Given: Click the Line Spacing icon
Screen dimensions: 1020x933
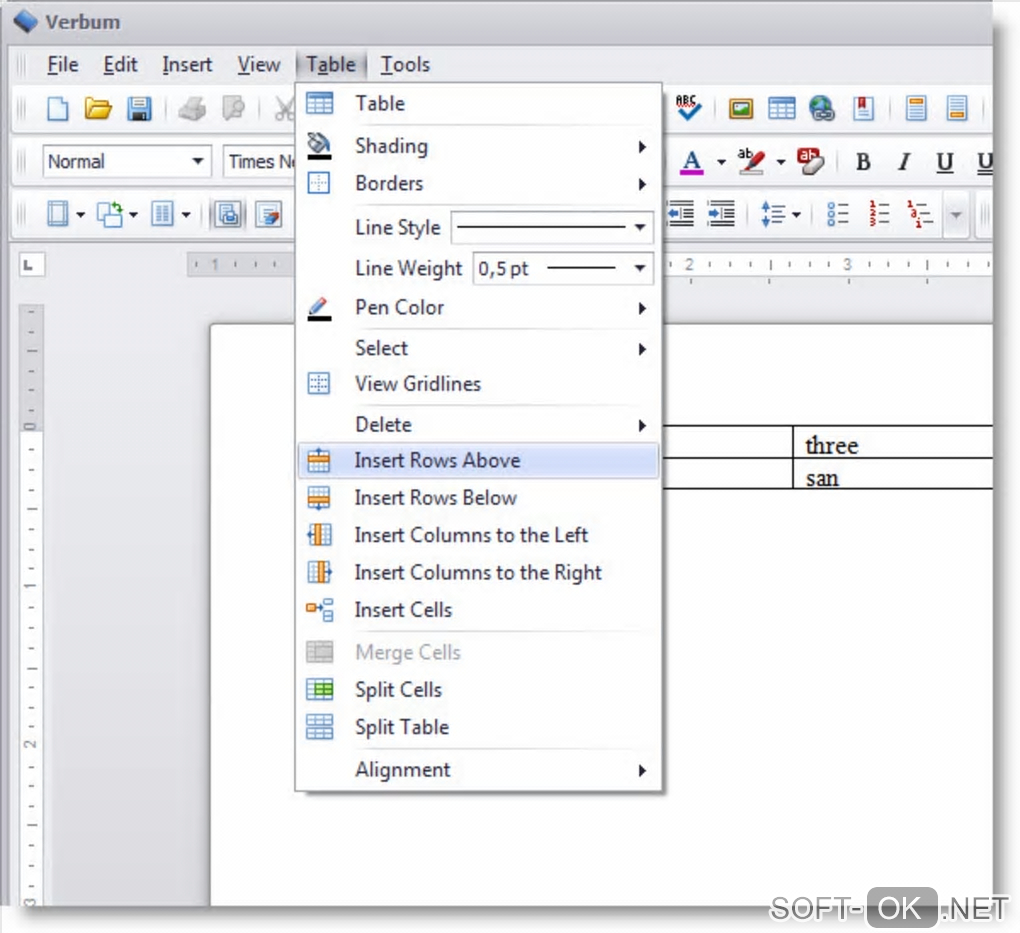Looking at the screenshot, I should (772, 213).
